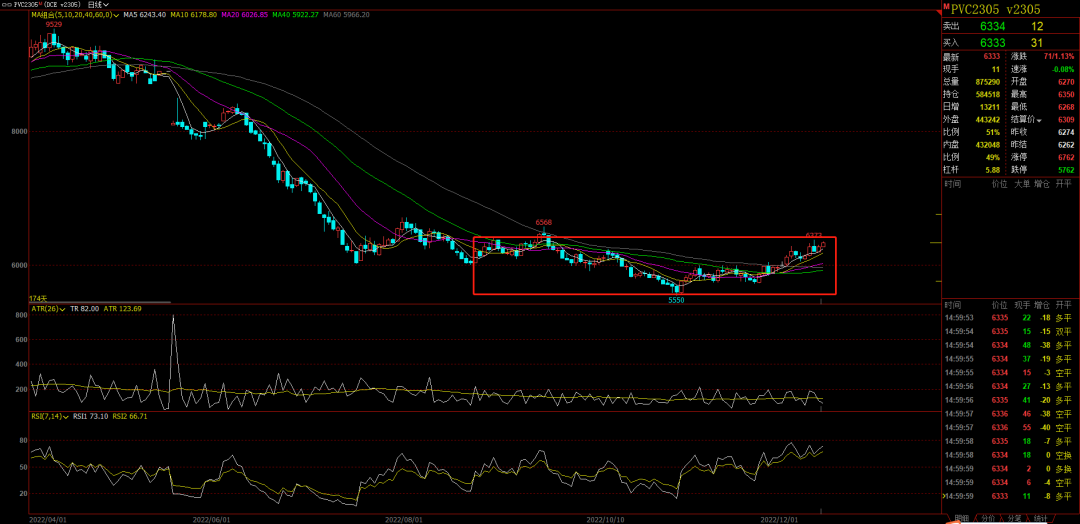The height and width of the screenshot is (524, 1080).
Task: Click the RSI2 66.71 label
Action: 129,416
